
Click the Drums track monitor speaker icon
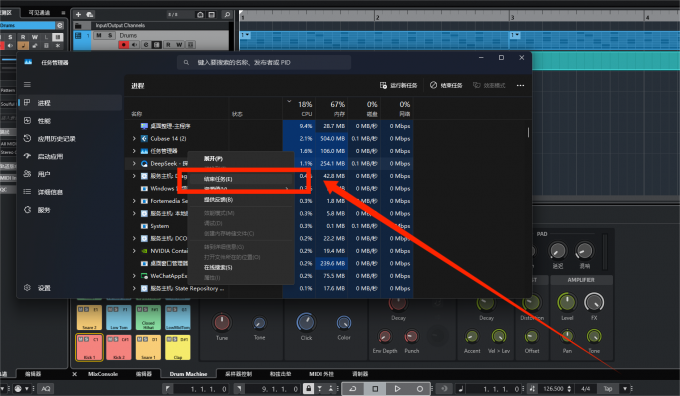click(135, 45)
